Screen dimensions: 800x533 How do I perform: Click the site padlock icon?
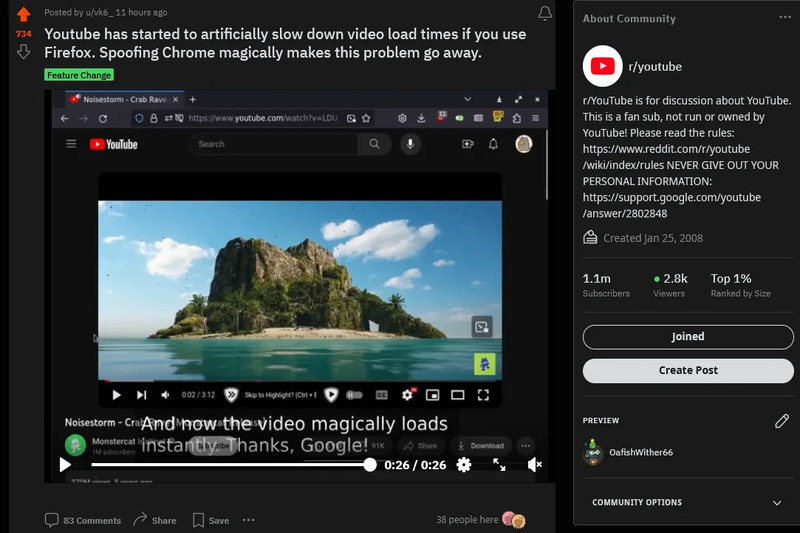(x=154, y=118)
